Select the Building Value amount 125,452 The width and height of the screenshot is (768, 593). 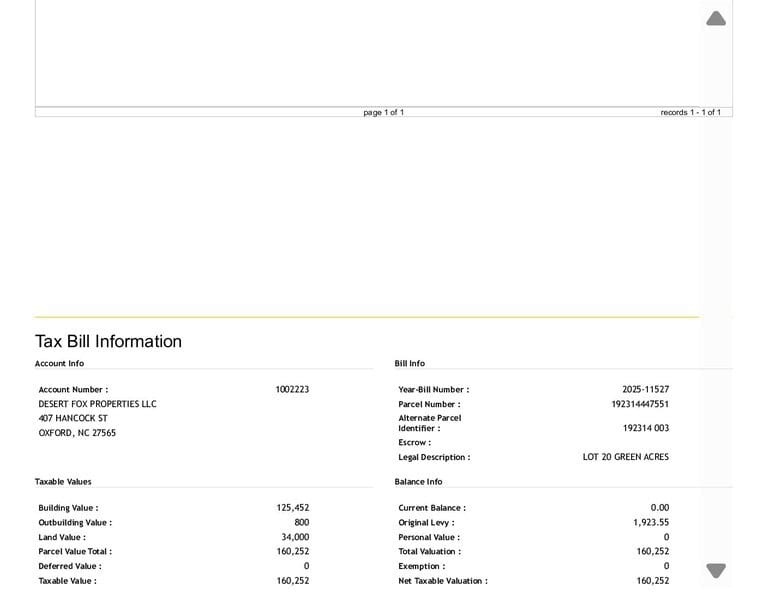pos(293,507)
